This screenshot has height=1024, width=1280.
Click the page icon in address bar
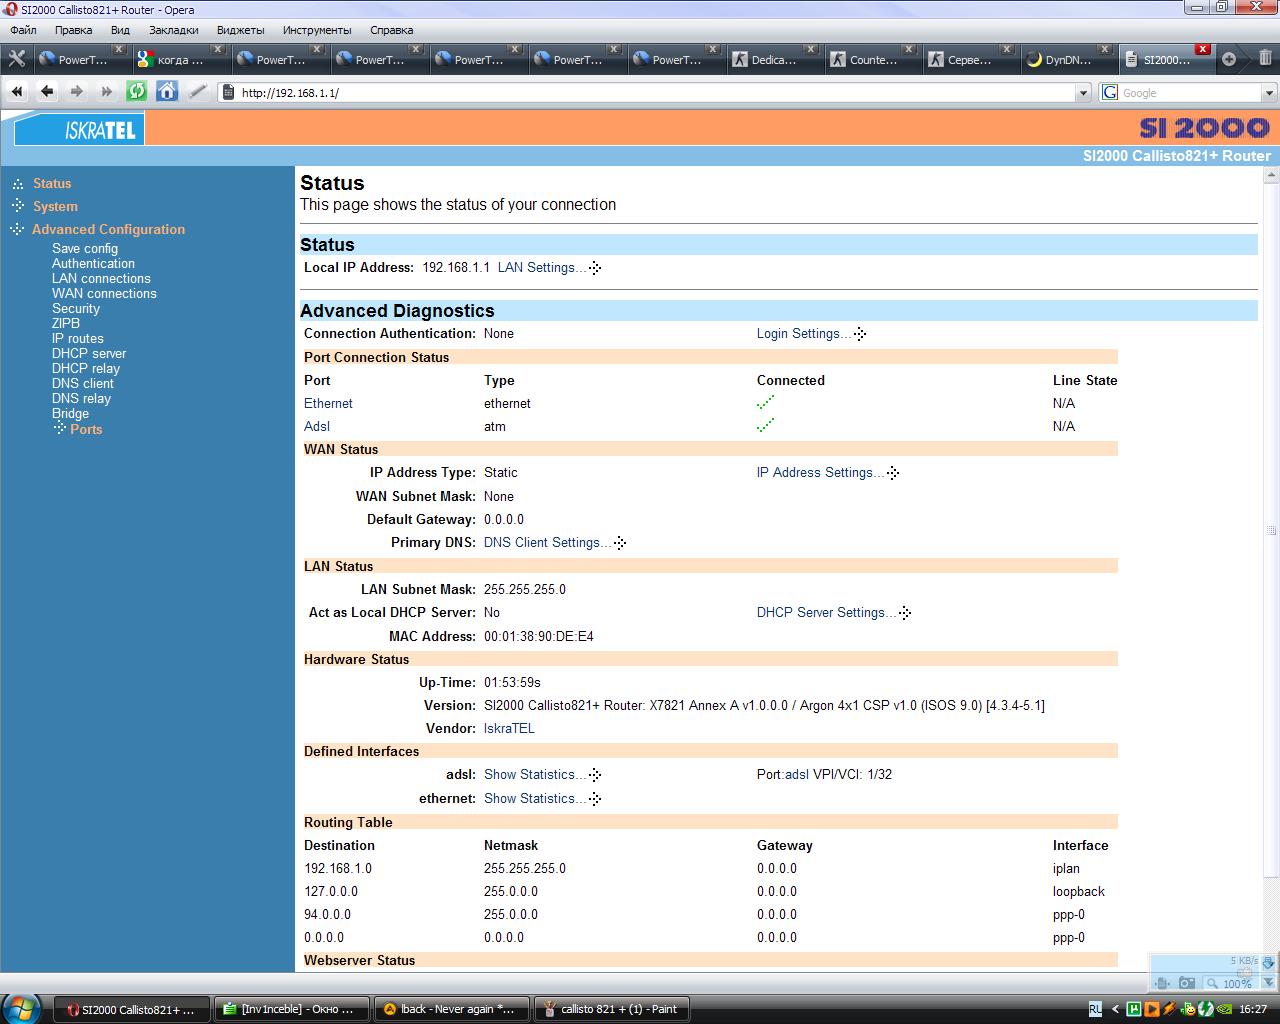click(x=228, y=93)
